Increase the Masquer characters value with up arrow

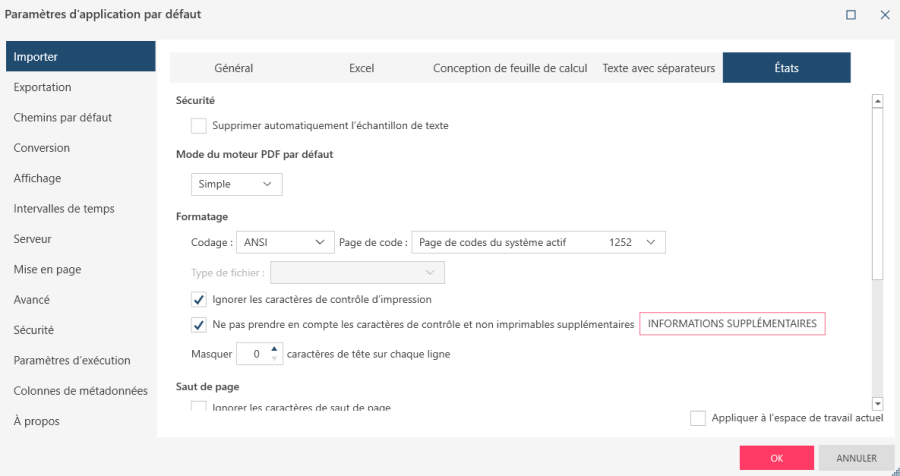[275, 348]
